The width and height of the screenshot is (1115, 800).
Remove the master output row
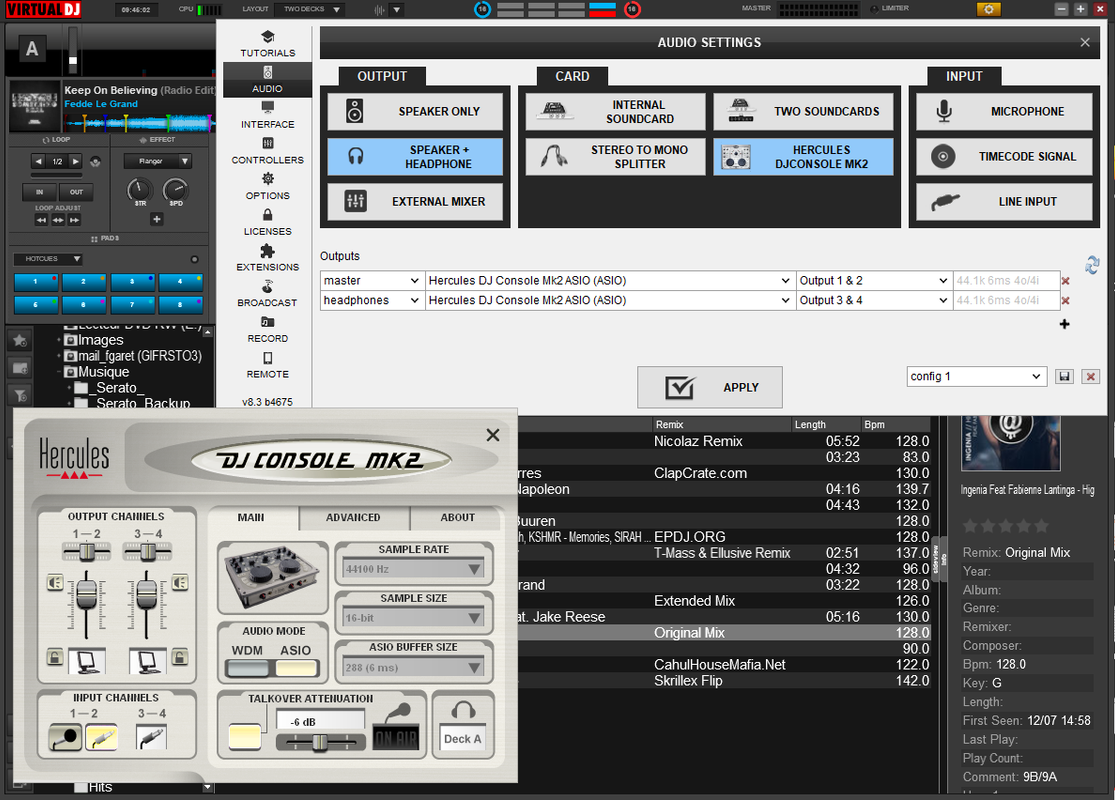point(1065,281)
